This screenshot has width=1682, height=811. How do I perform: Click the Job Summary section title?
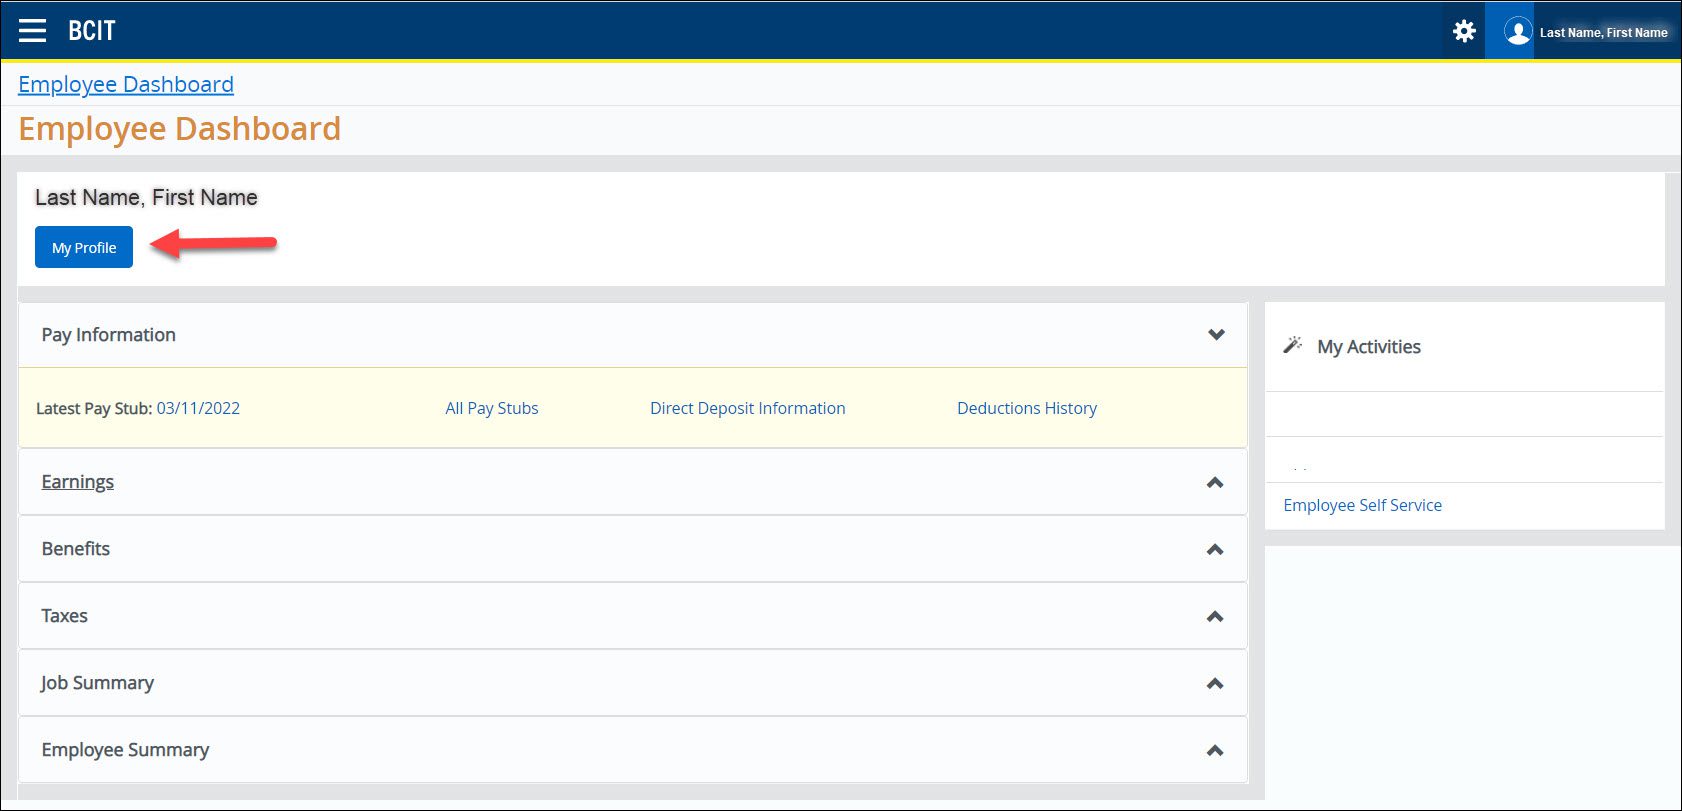[x=97, y=683]
